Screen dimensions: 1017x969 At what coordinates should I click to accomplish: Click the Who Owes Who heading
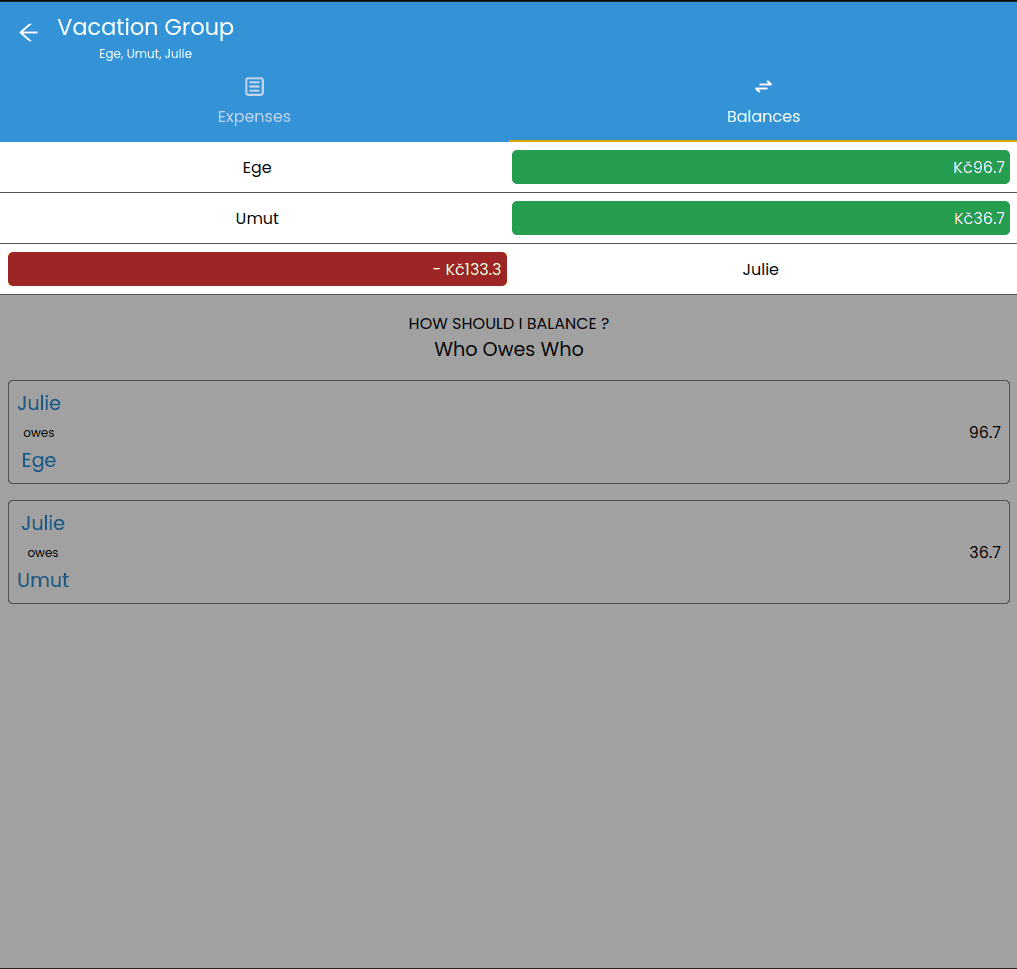coord(508,349)
